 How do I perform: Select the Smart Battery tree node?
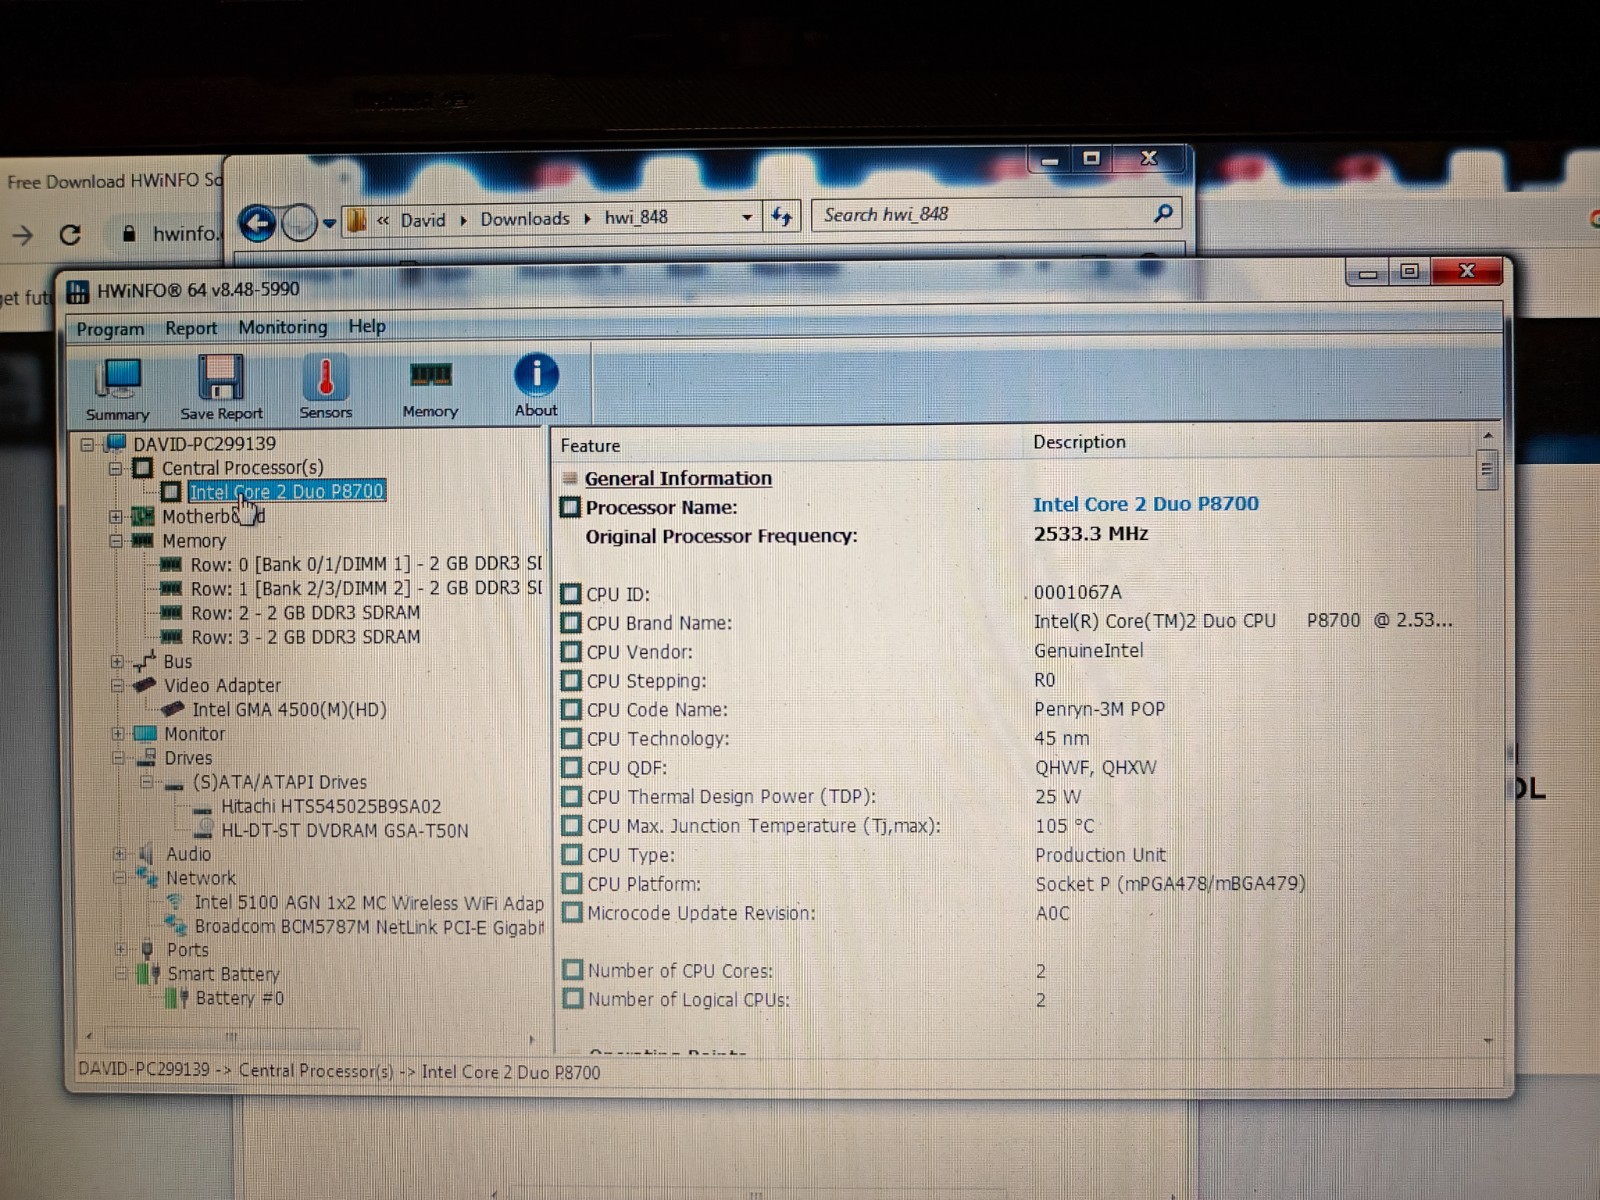coord(223,974)
